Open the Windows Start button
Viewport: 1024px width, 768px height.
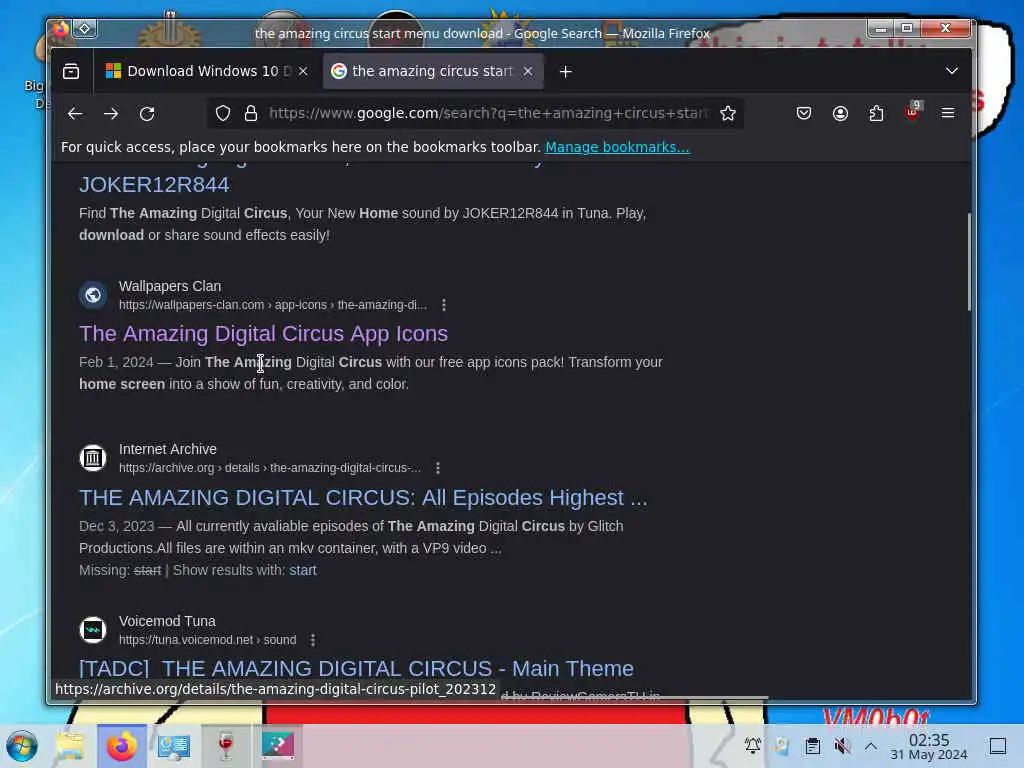22,746
